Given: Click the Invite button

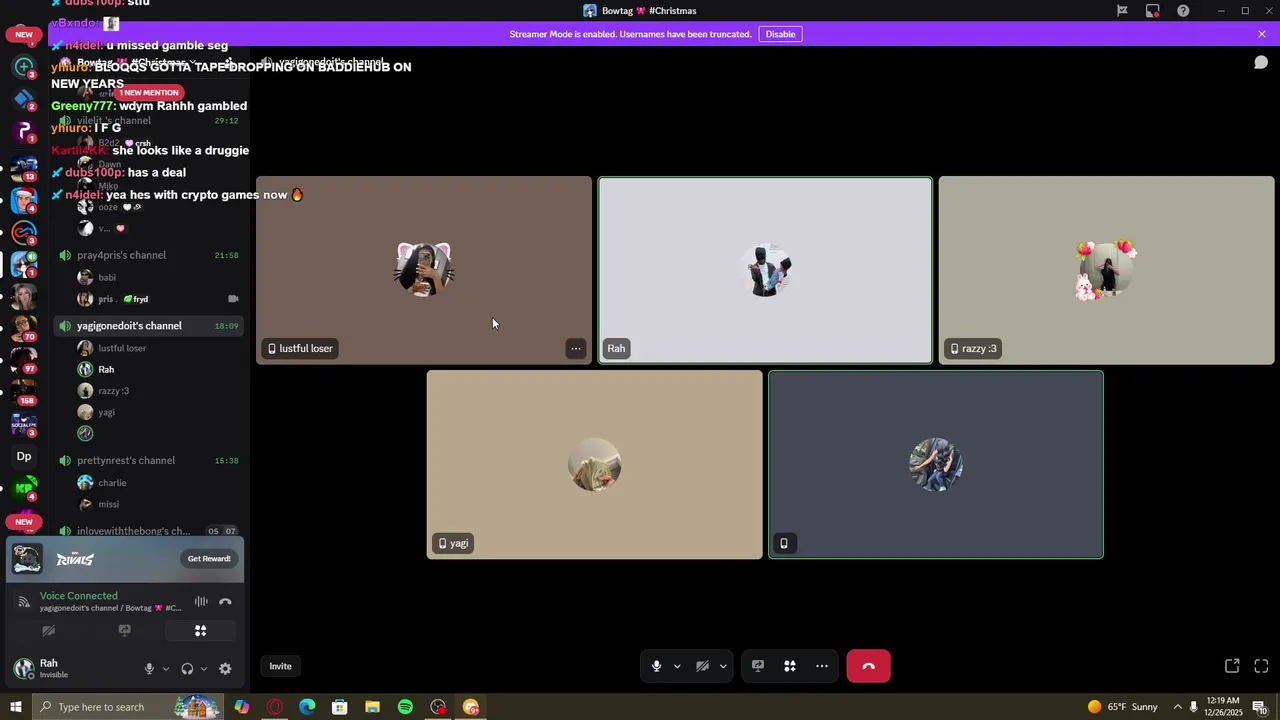Looking at the screenshot, I should pyautogui.click(x=280, y=666).
